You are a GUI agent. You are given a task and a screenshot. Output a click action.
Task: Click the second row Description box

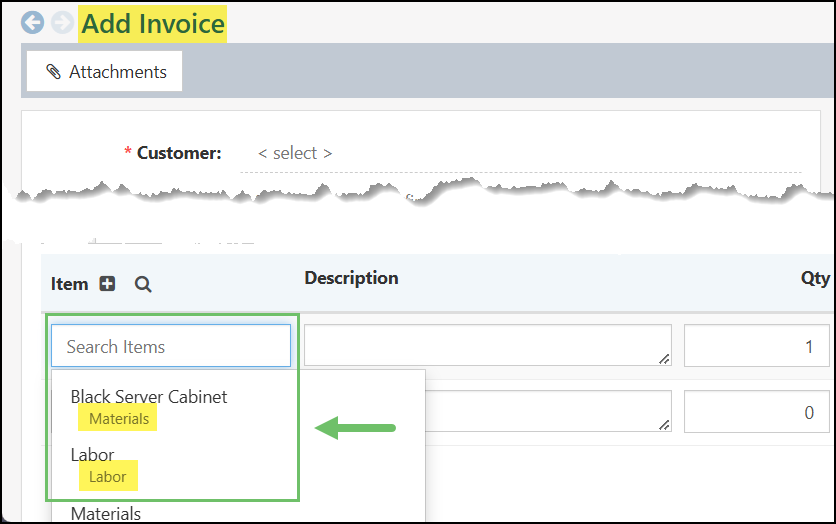coord(548,411)
